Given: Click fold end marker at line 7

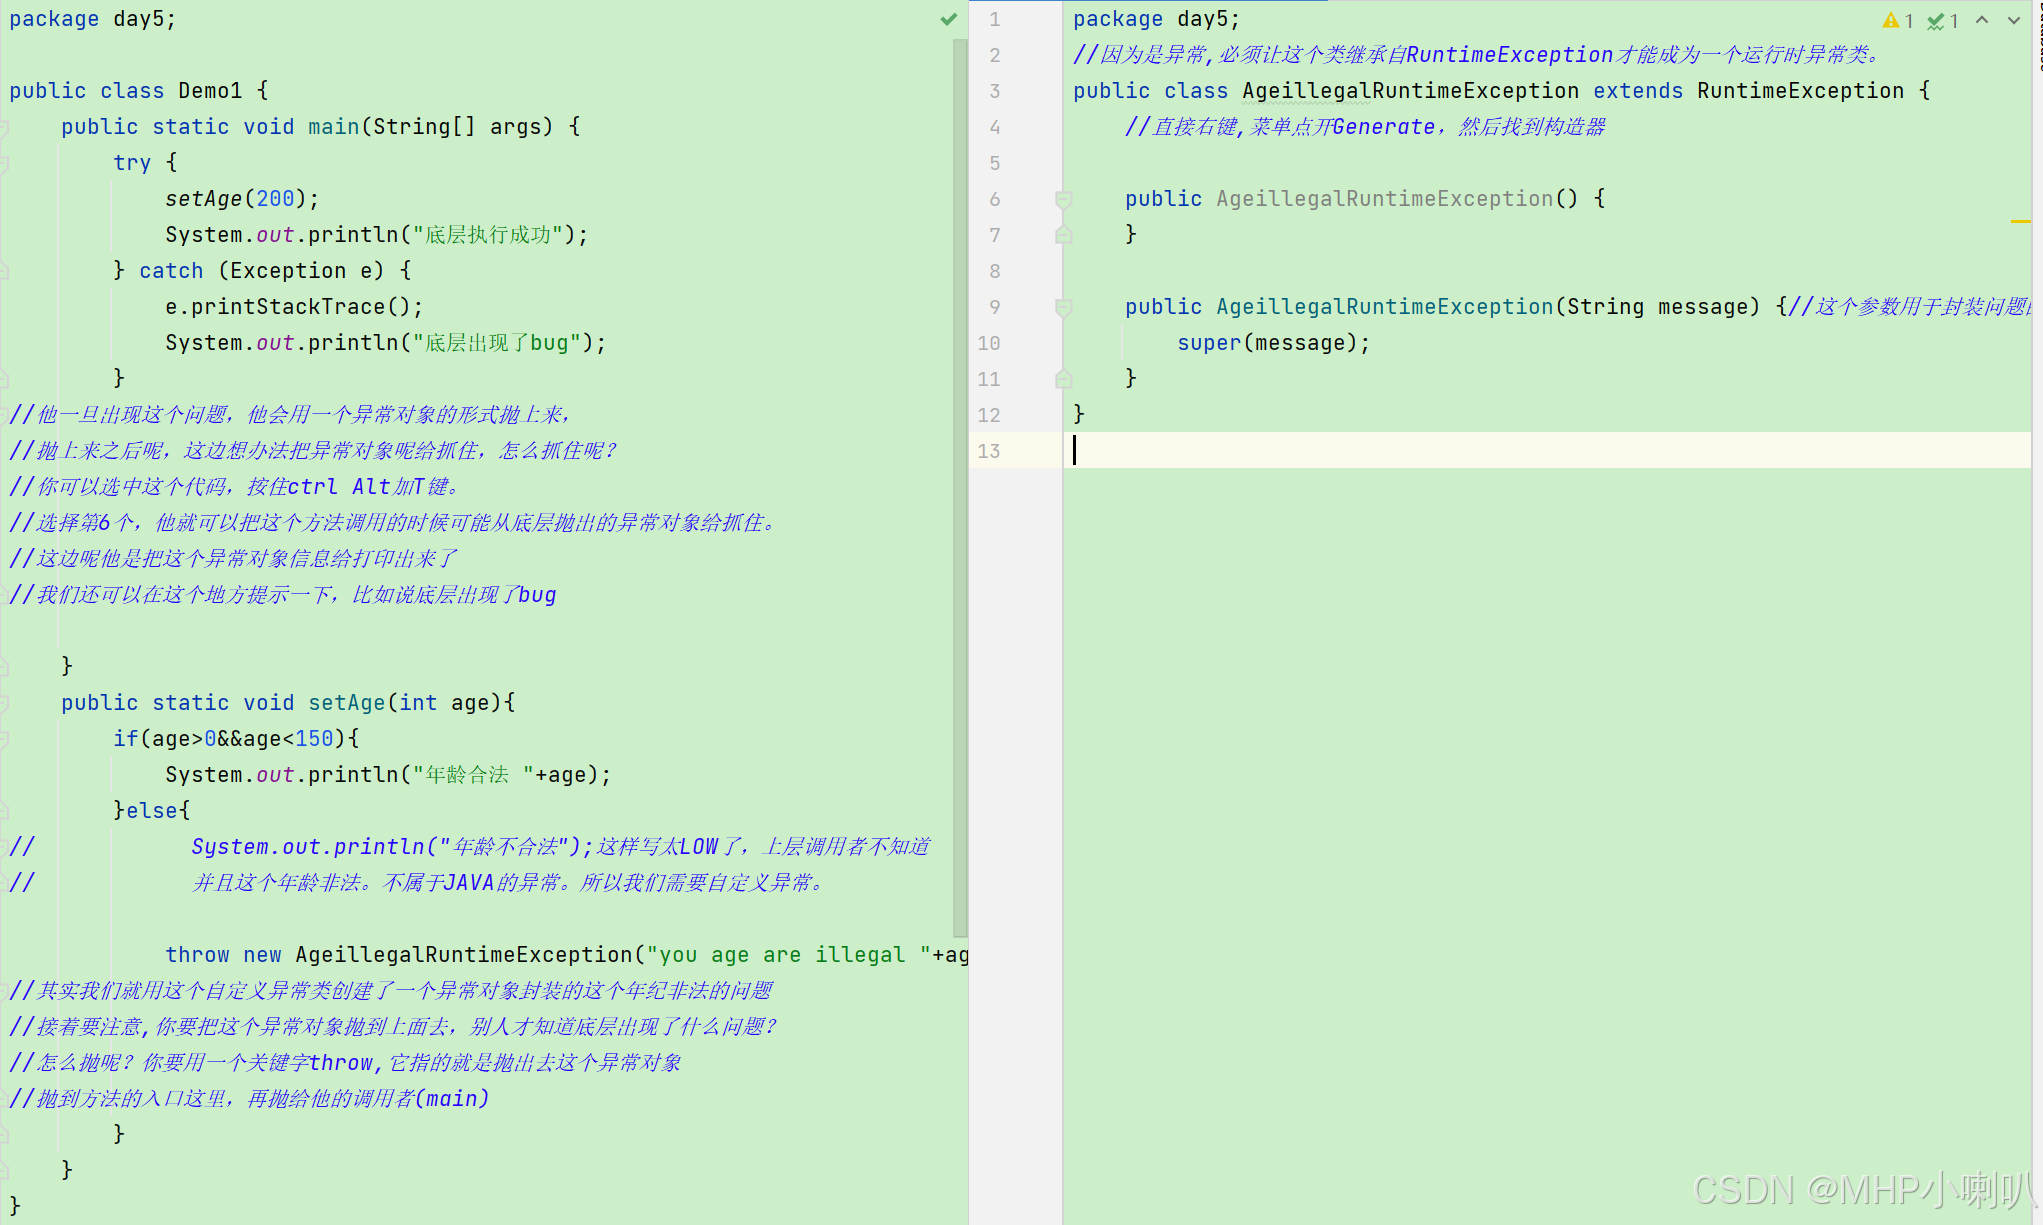Looking at the screenshot, I should click(x=1064, y=235).
